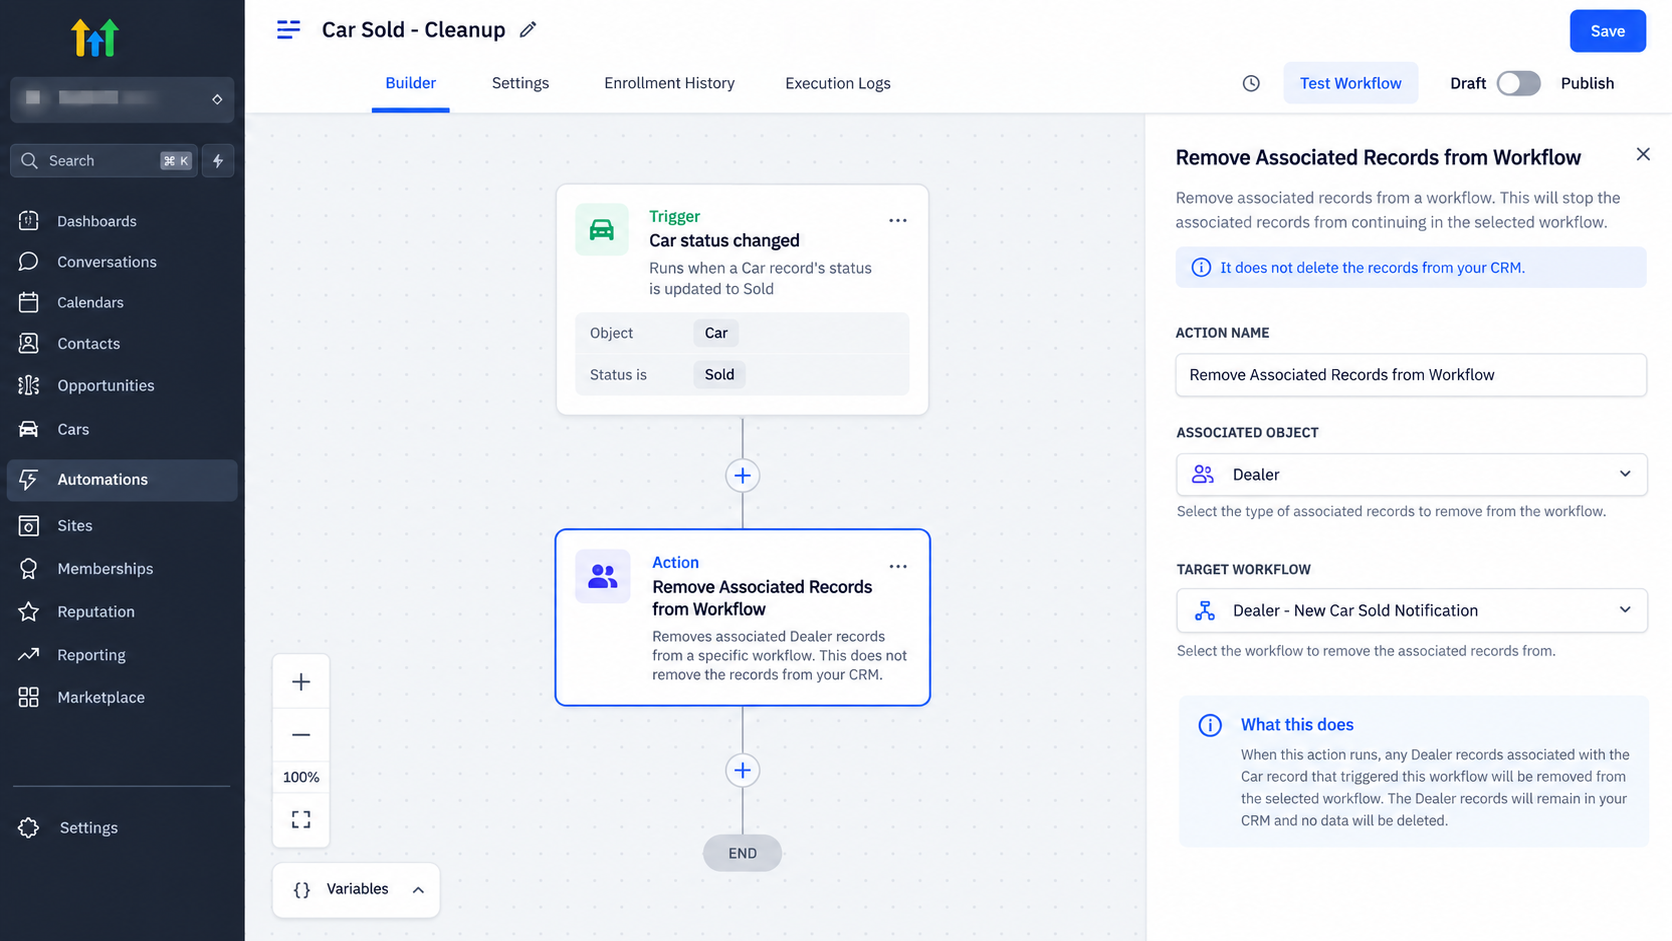The width and height of the screenshot is (1672, 941).
Task: Focus the sidebar Search box
Action: tap(104, 160)
